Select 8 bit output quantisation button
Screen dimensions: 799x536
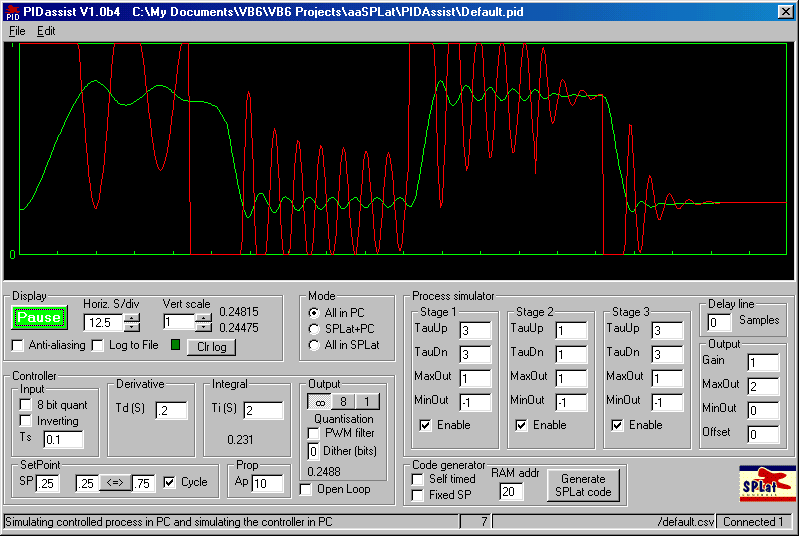click(343, 402)
